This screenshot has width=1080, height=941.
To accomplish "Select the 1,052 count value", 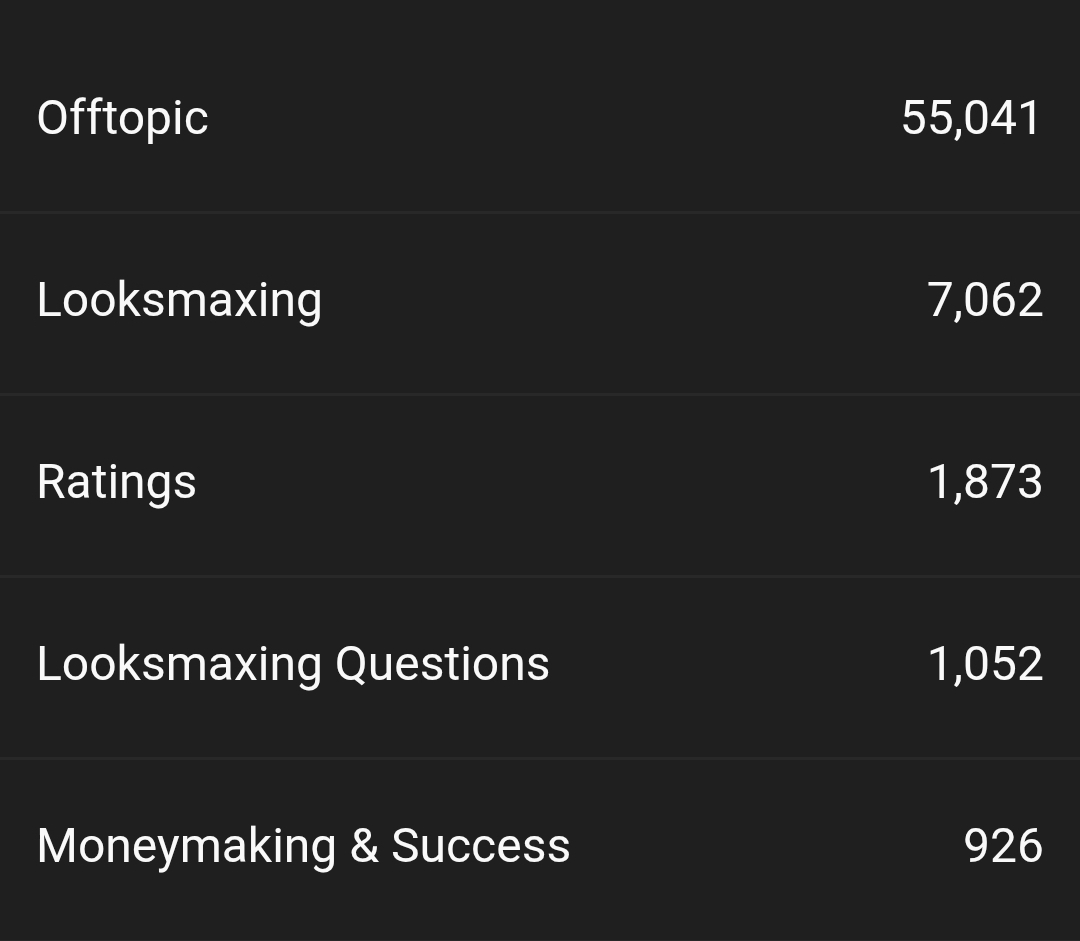I will click(x=985, y=664).
